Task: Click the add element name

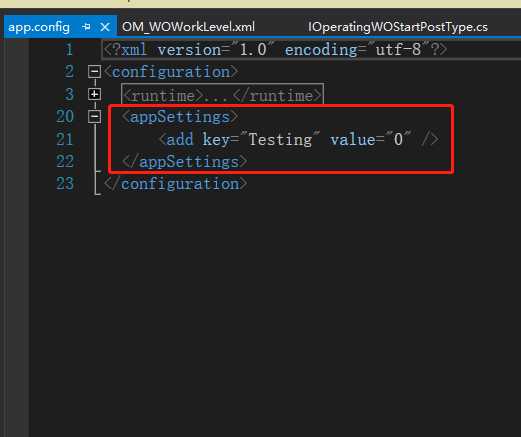Action: [180, 139]
